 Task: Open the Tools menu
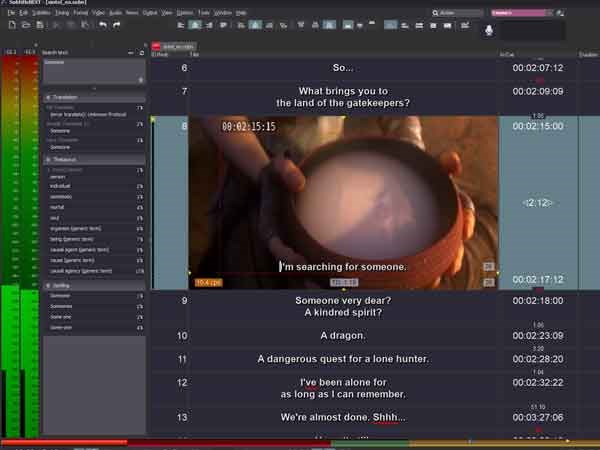(x=204, y=13)
